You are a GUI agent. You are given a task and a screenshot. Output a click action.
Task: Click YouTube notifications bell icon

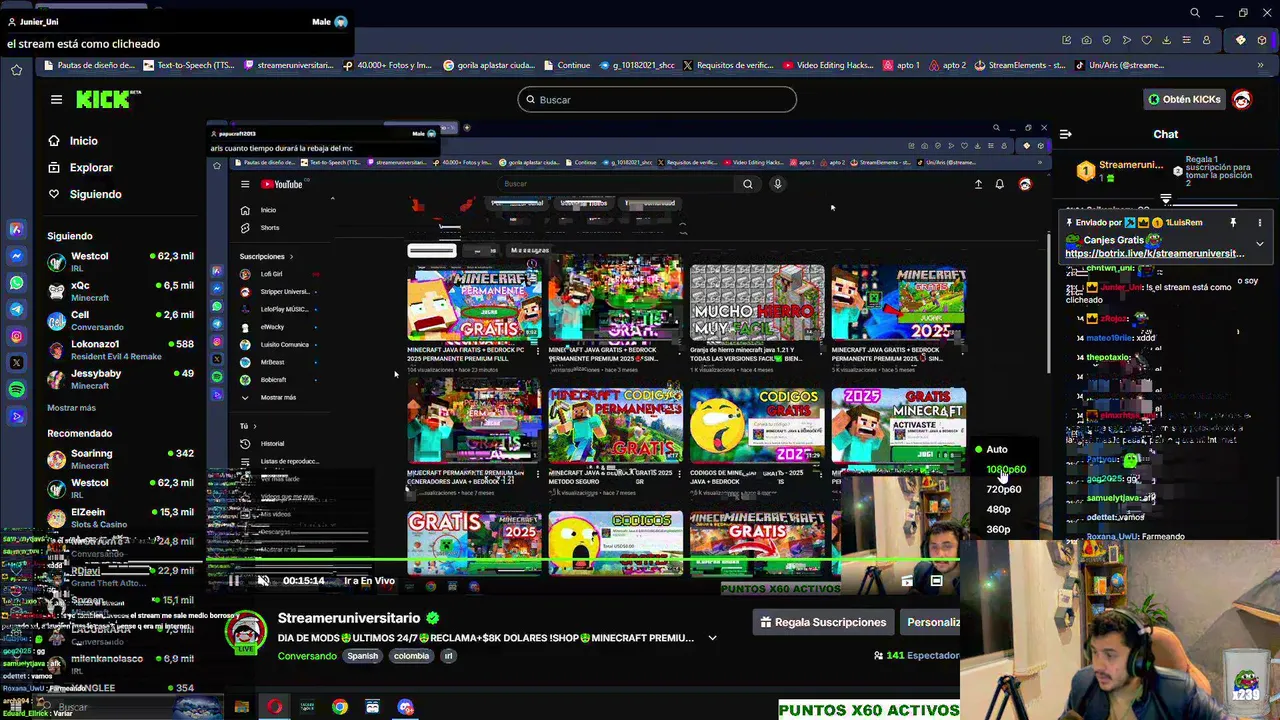tap(999, 184)
